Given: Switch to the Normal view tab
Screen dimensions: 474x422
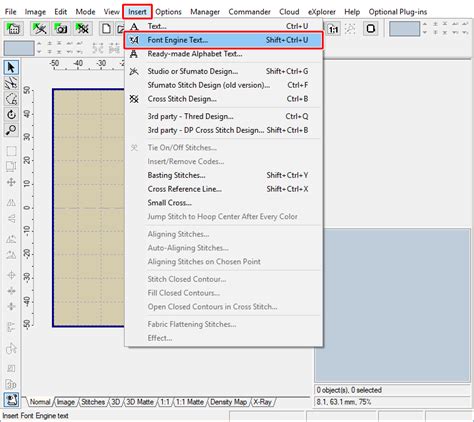Looking at the screenshot, I should (40, 402).
